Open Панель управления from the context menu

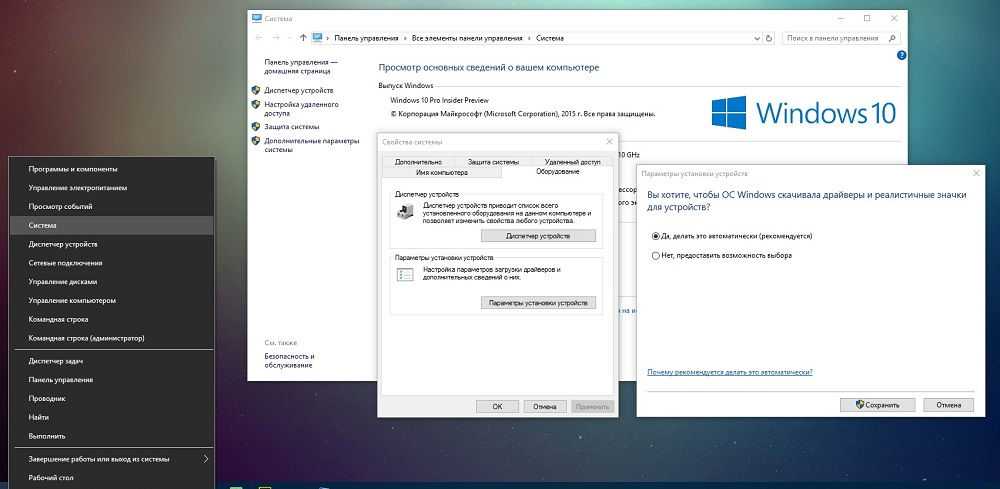click(112, 380)
